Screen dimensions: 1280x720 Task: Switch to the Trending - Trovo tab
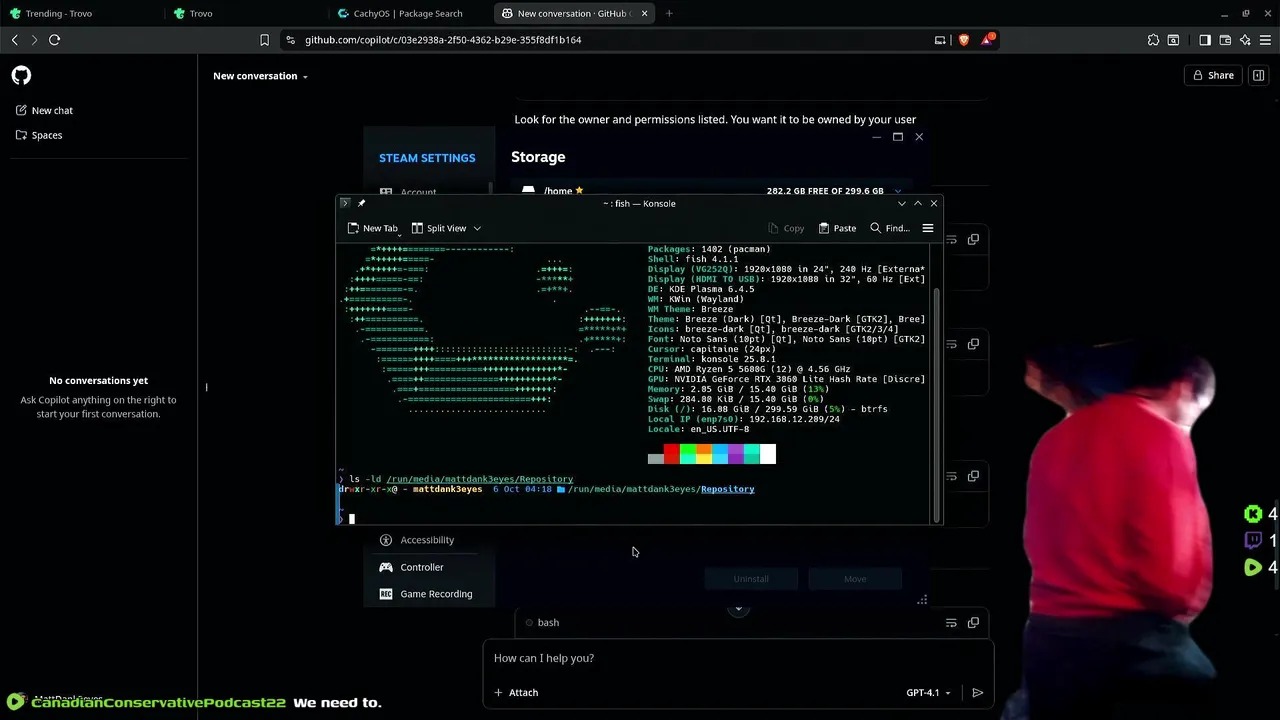(x=80, y=14)
